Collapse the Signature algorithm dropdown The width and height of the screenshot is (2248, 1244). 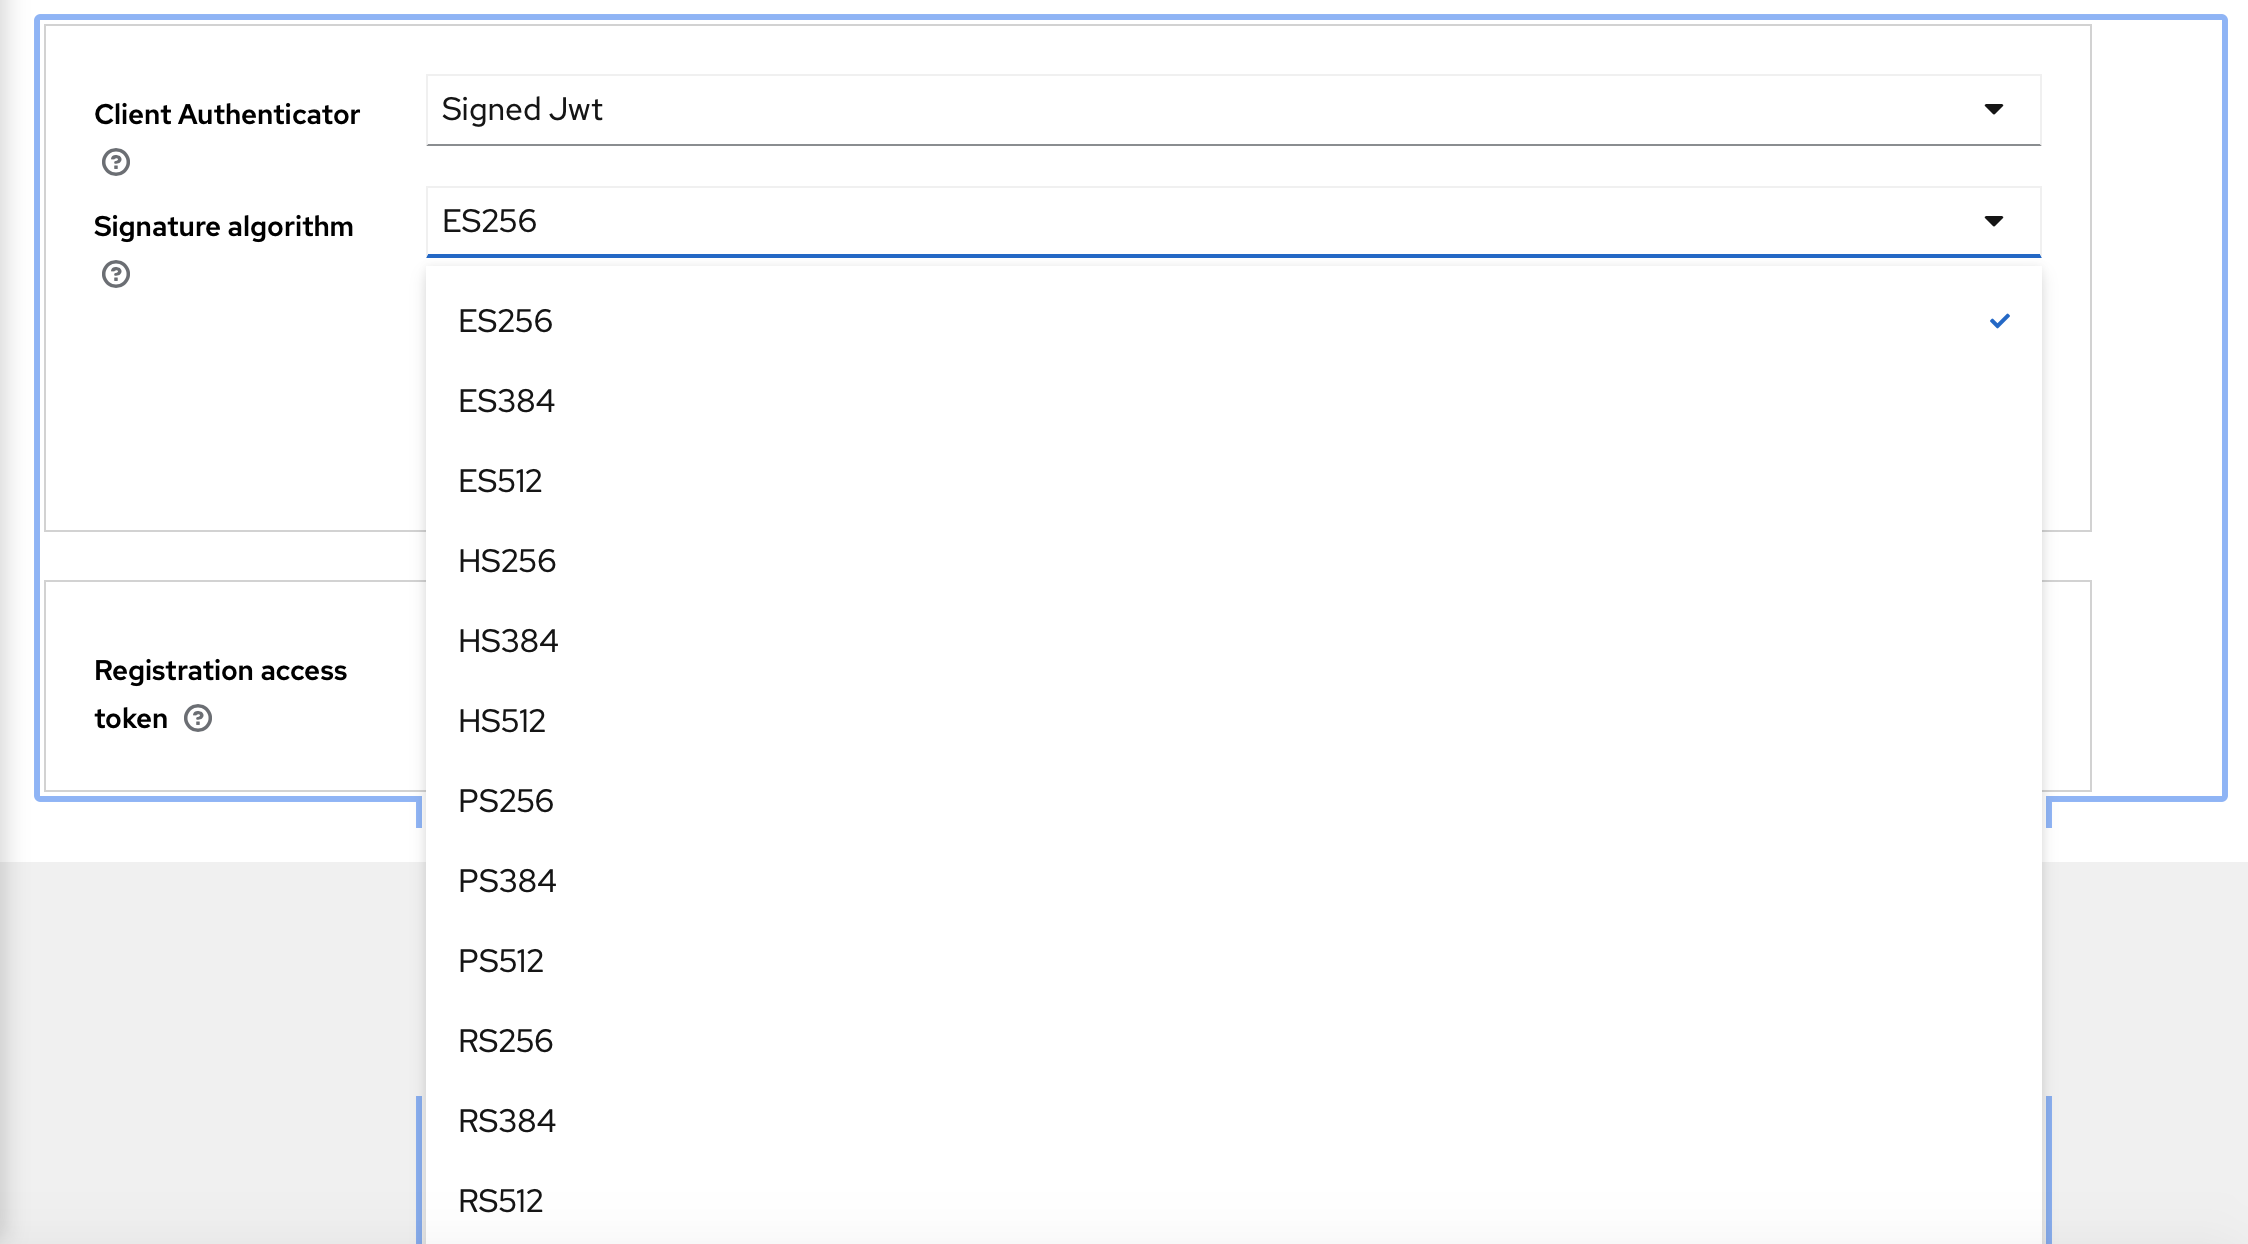[1233, 222]
